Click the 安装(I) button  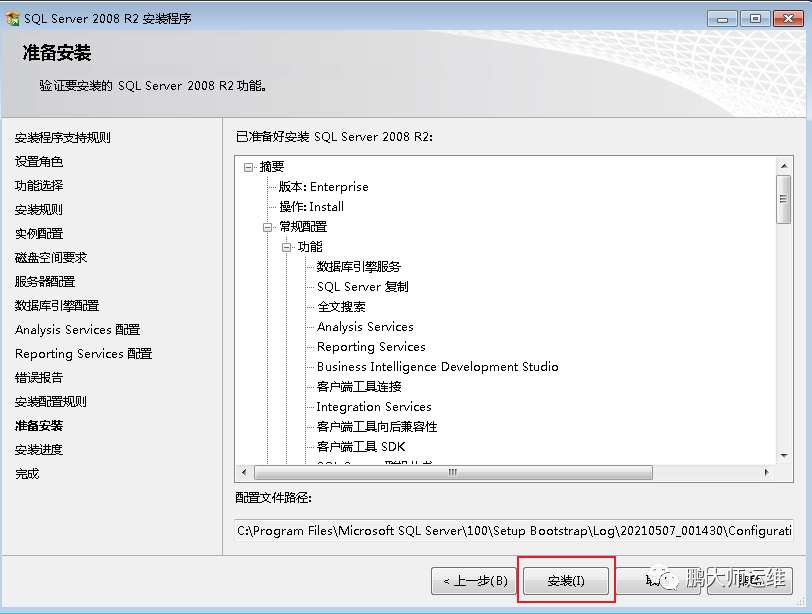566,581
